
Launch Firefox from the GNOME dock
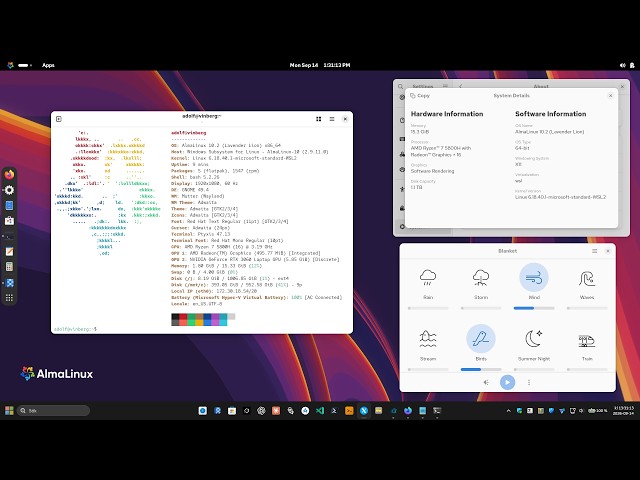coord(9,174)
